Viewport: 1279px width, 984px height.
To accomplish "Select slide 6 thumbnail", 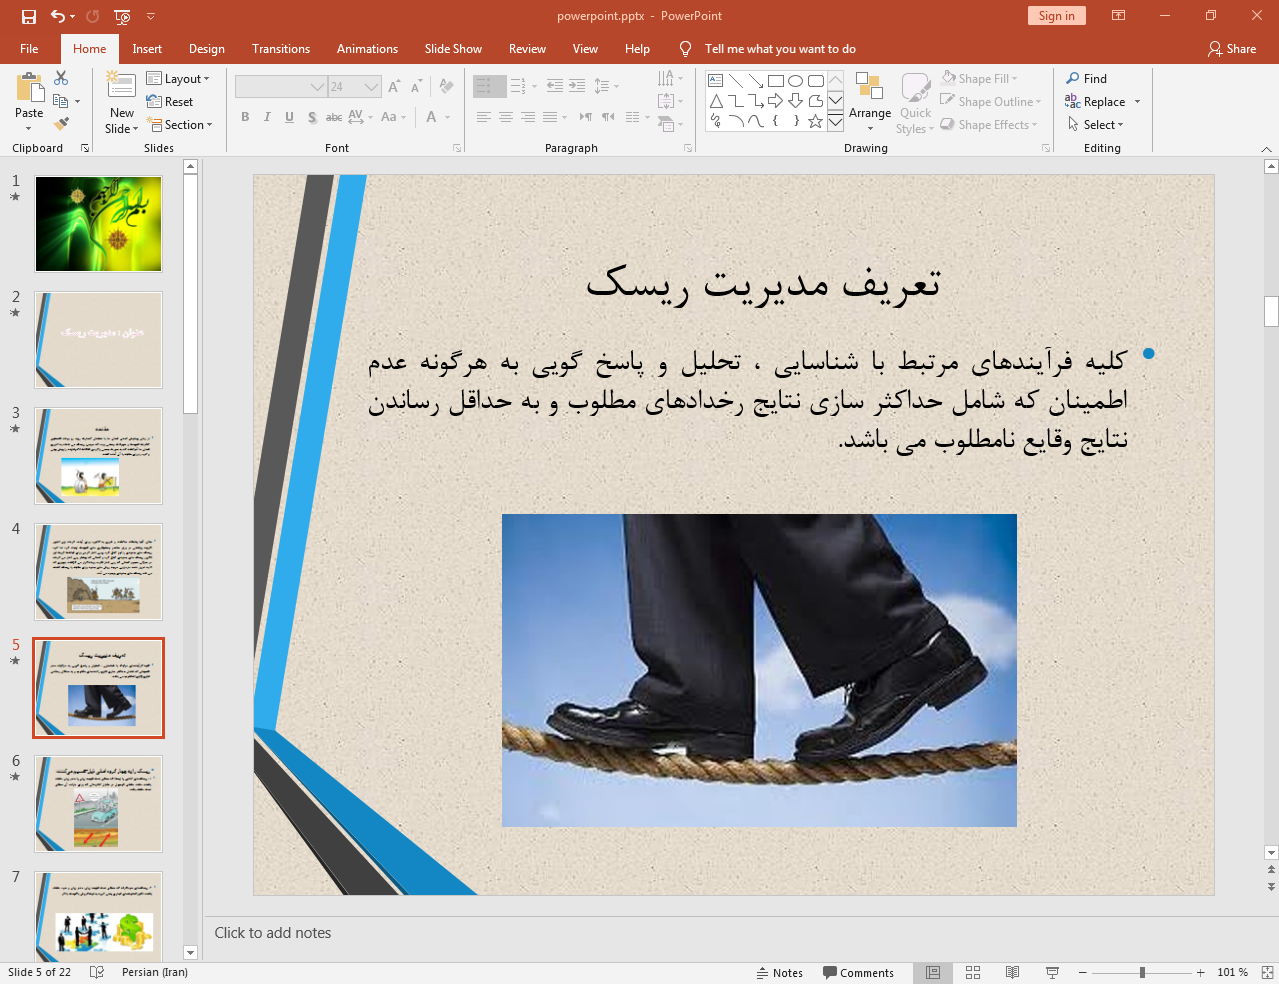I will (x=98, y=804).
